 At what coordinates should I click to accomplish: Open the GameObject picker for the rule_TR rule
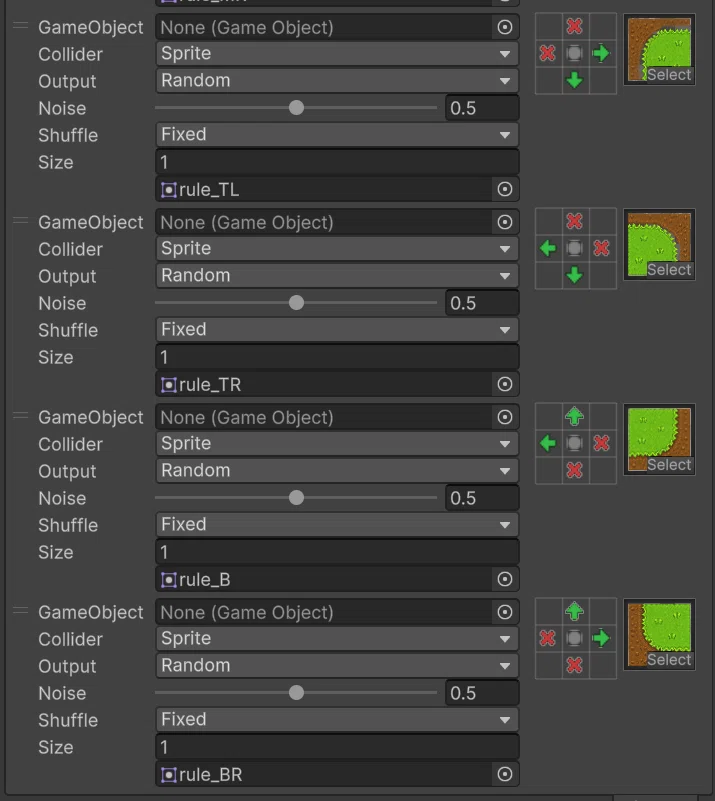tap(505, 222)
